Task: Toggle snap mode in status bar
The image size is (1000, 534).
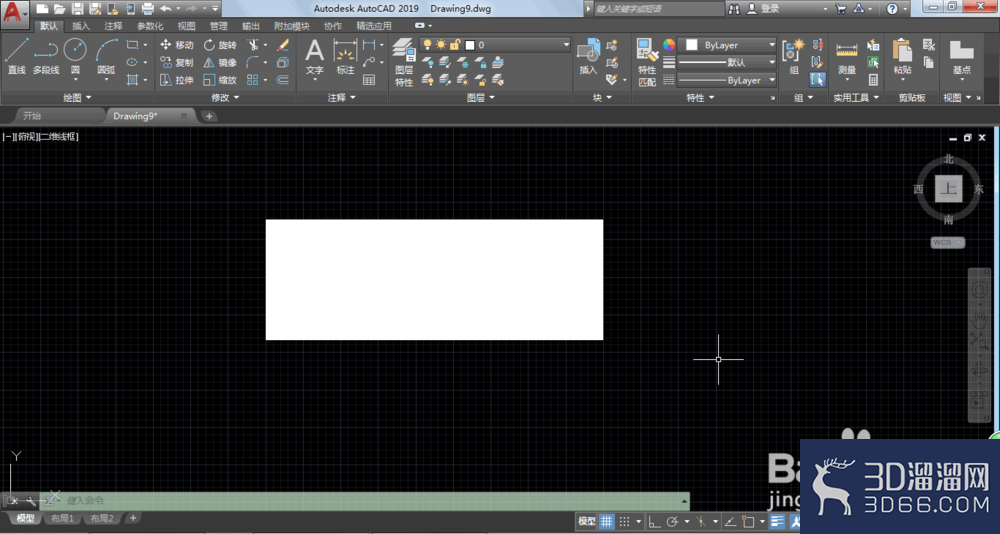Action: [x=624, y=521]
